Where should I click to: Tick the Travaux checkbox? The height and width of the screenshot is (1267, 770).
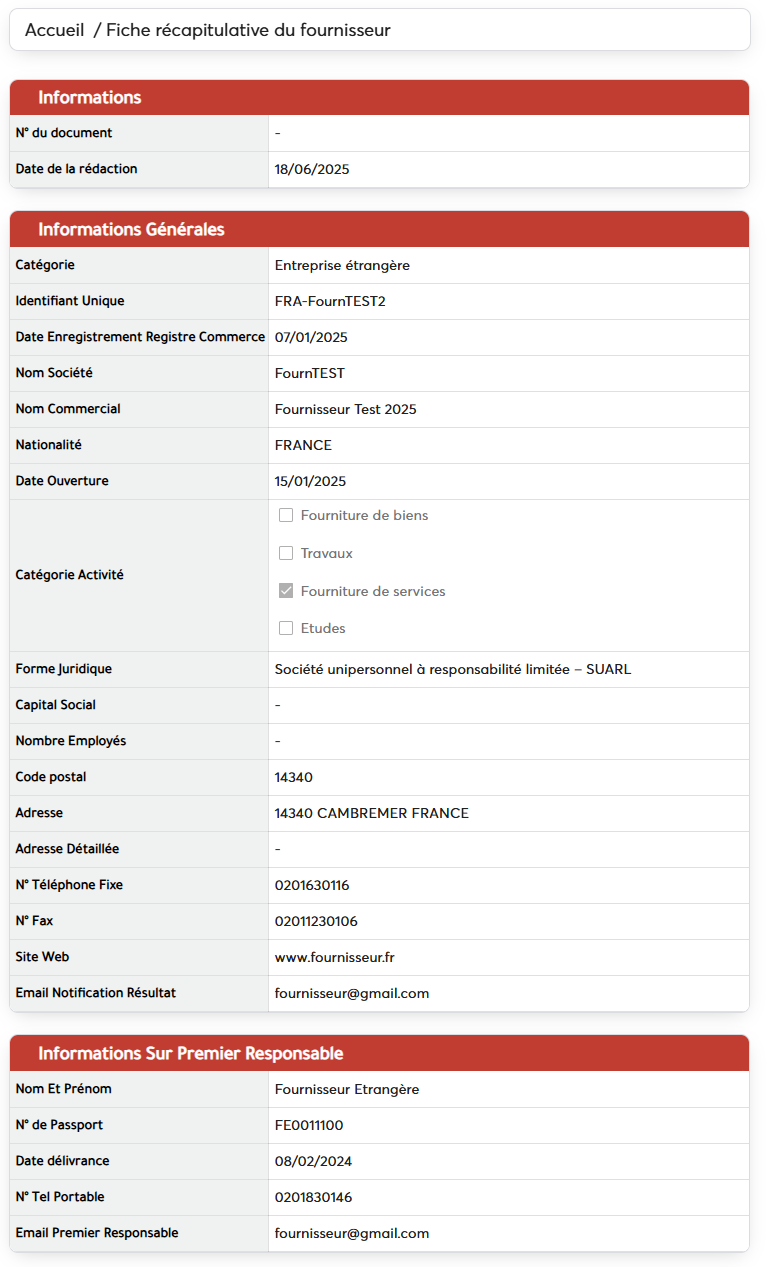click(x=286, y=553)
